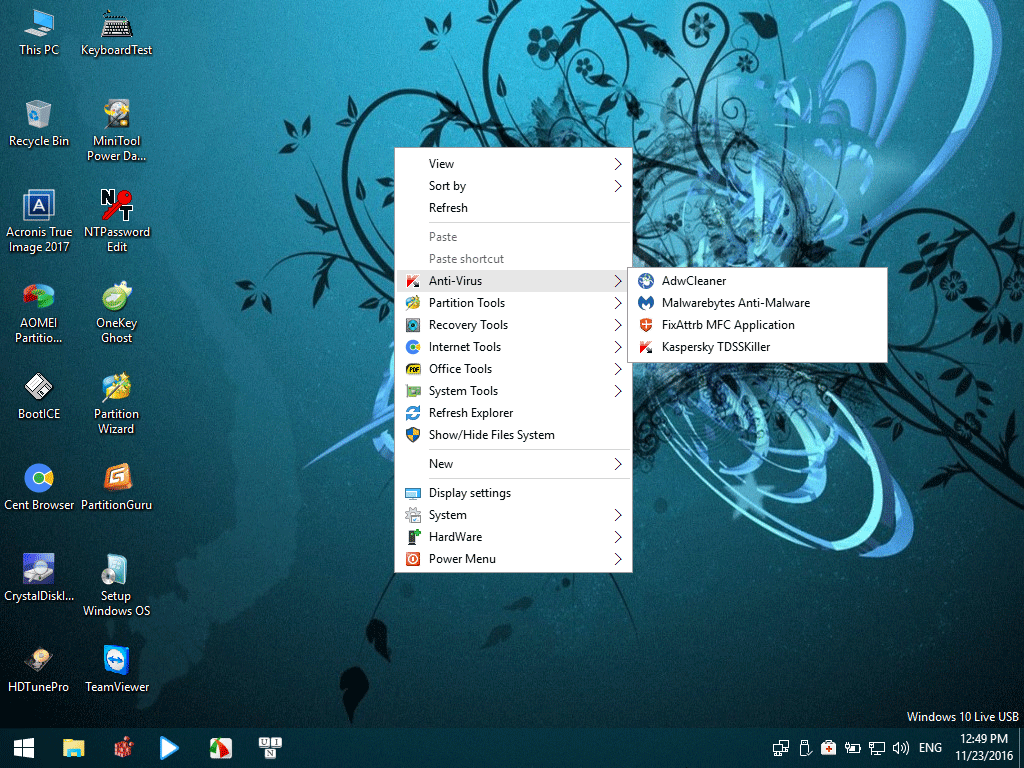1024x768 pixels.
Task: Click the battery power tray icon
Action: 852,748
